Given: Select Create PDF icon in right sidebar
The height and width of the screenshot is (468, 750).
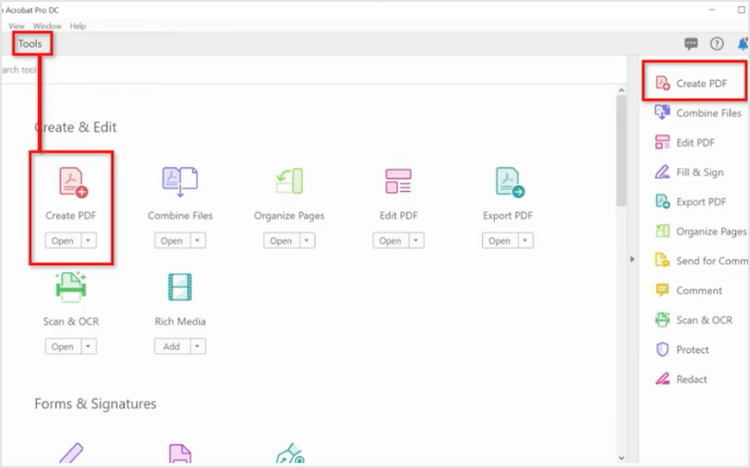Looking at the screenshot, I should pyautogui.click(x=662, y=83).
